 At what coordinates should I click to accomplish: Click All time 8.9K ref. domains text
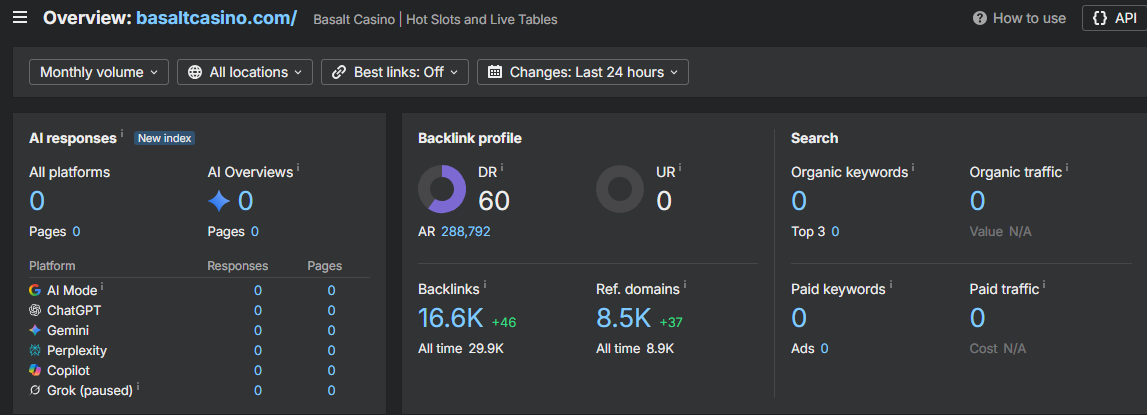pos(635,349)
